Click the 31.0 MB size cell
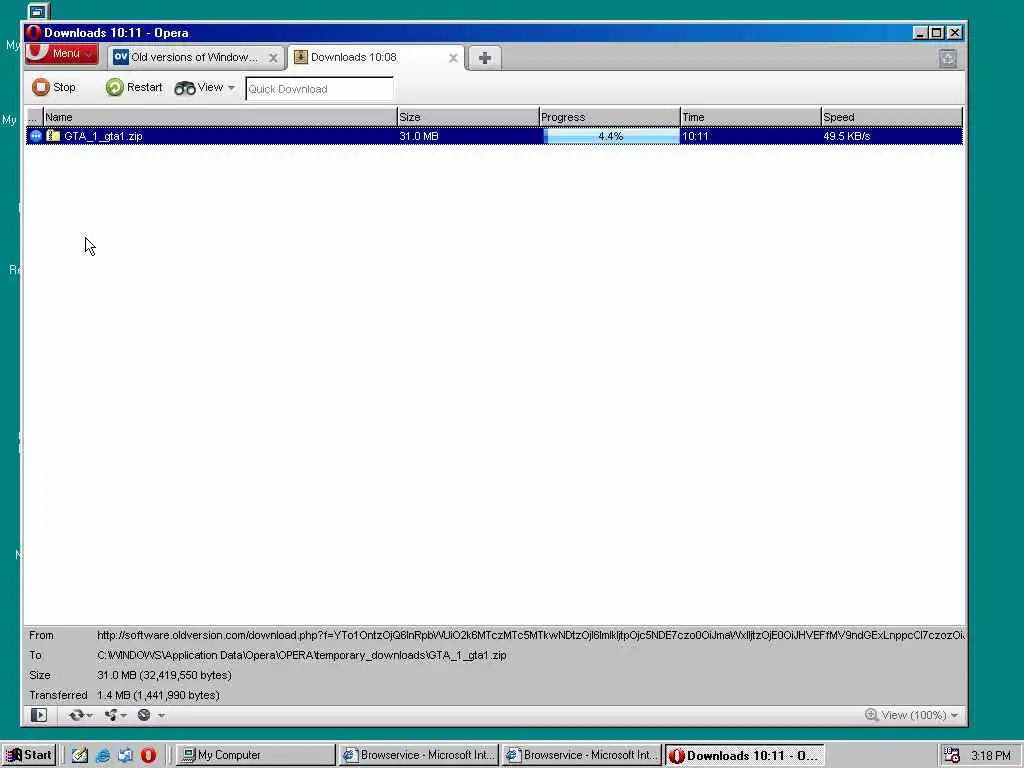The width and height of the screenshot is (1024, 768). [x=419, y=136]
